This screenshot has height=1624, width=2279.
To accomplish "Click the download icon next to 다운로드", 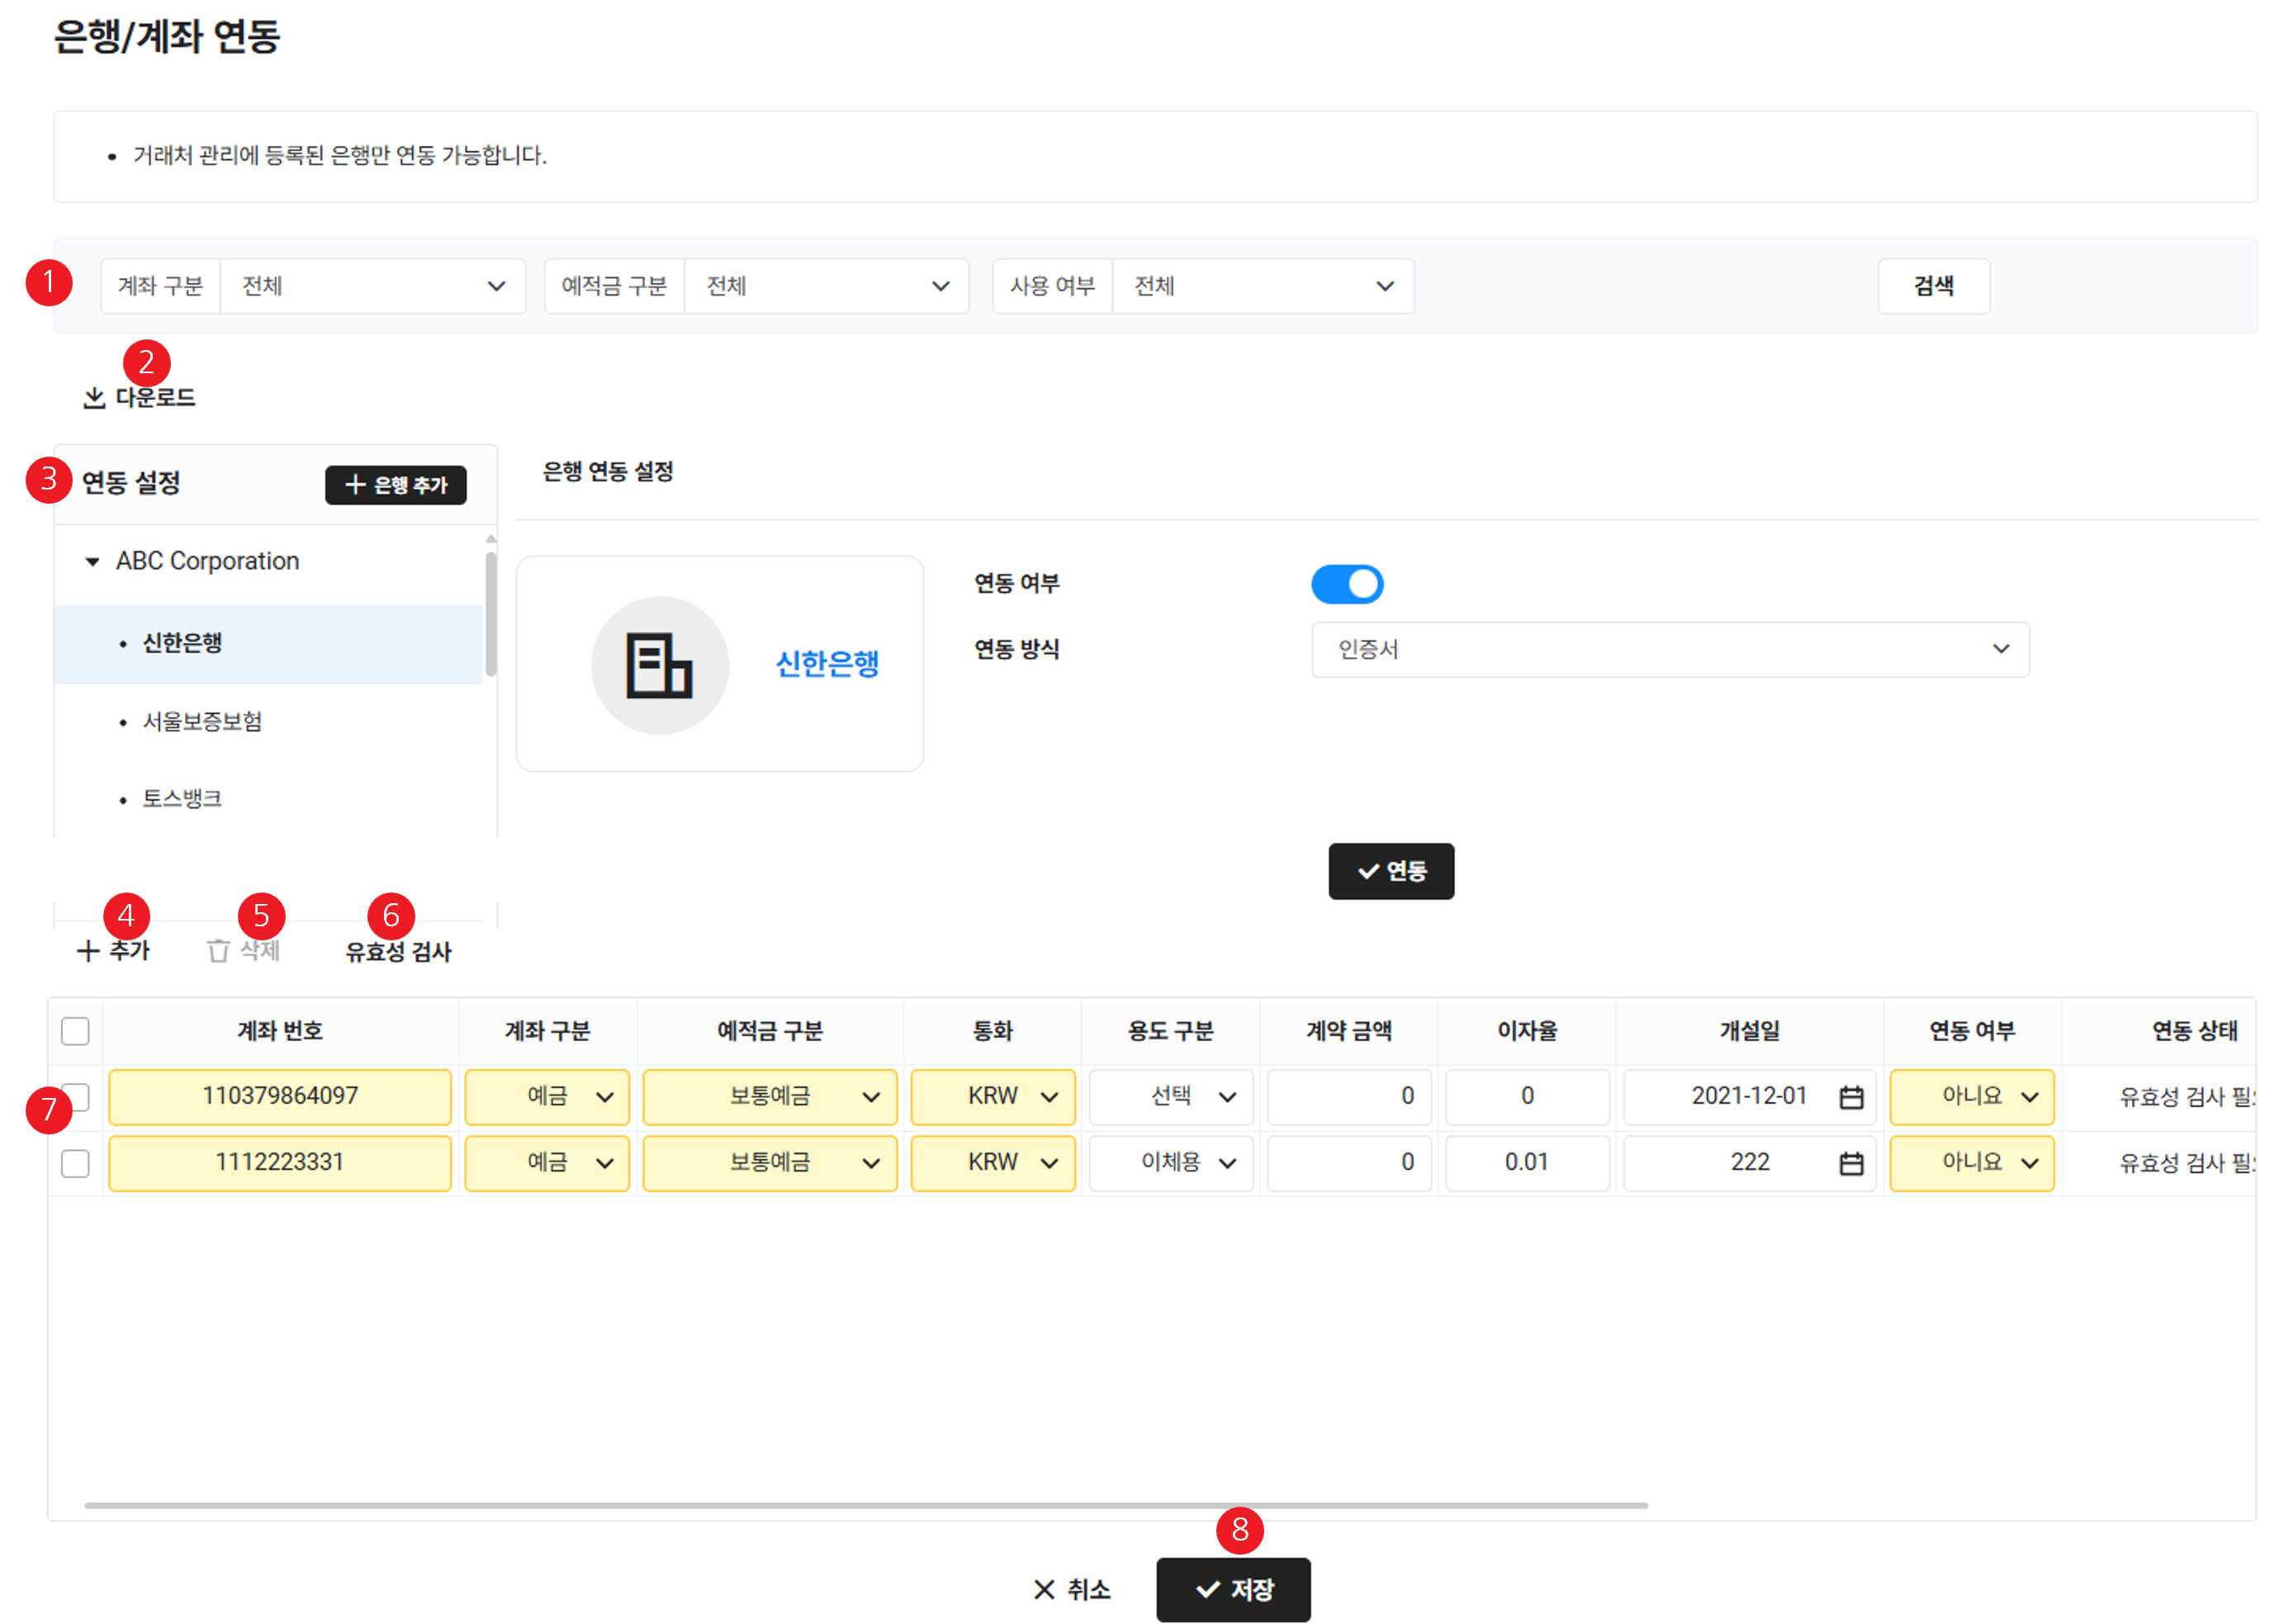I will pyautogui.click(x=94, y=398).
